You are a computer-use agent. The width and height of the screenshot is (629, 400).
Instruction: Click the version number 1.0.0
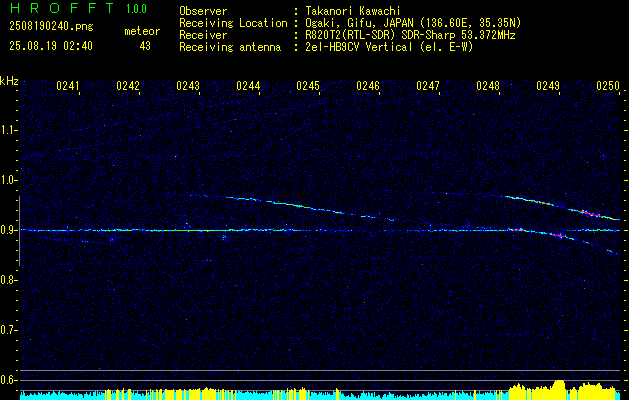click(136, 9)
